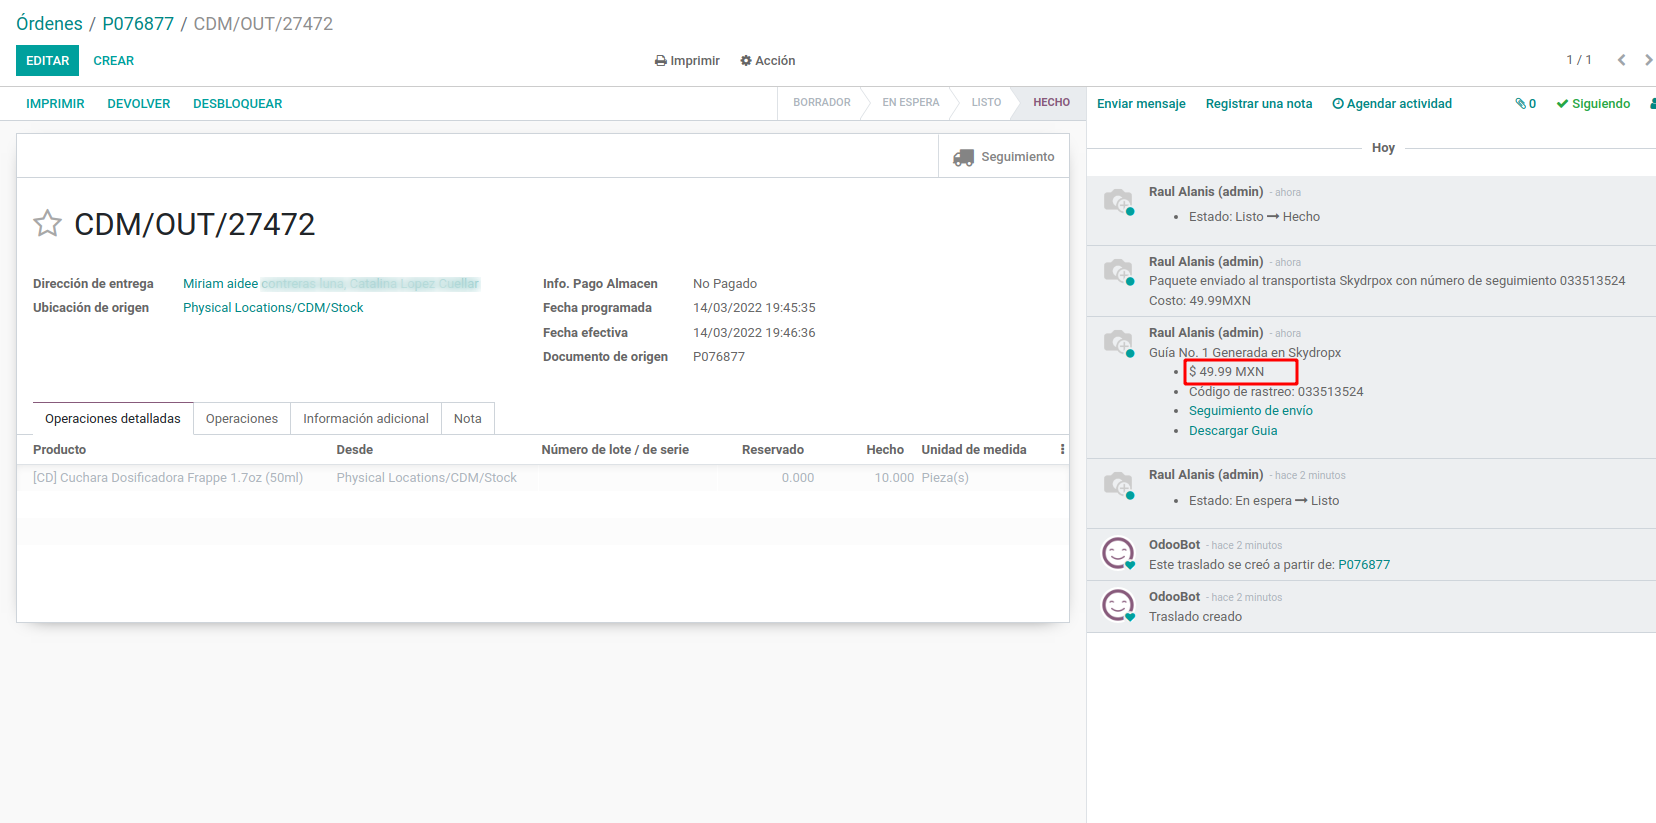Click Agendar actividad clock option
This screenshot has height=823, width=1656.
pos(1392,104)
